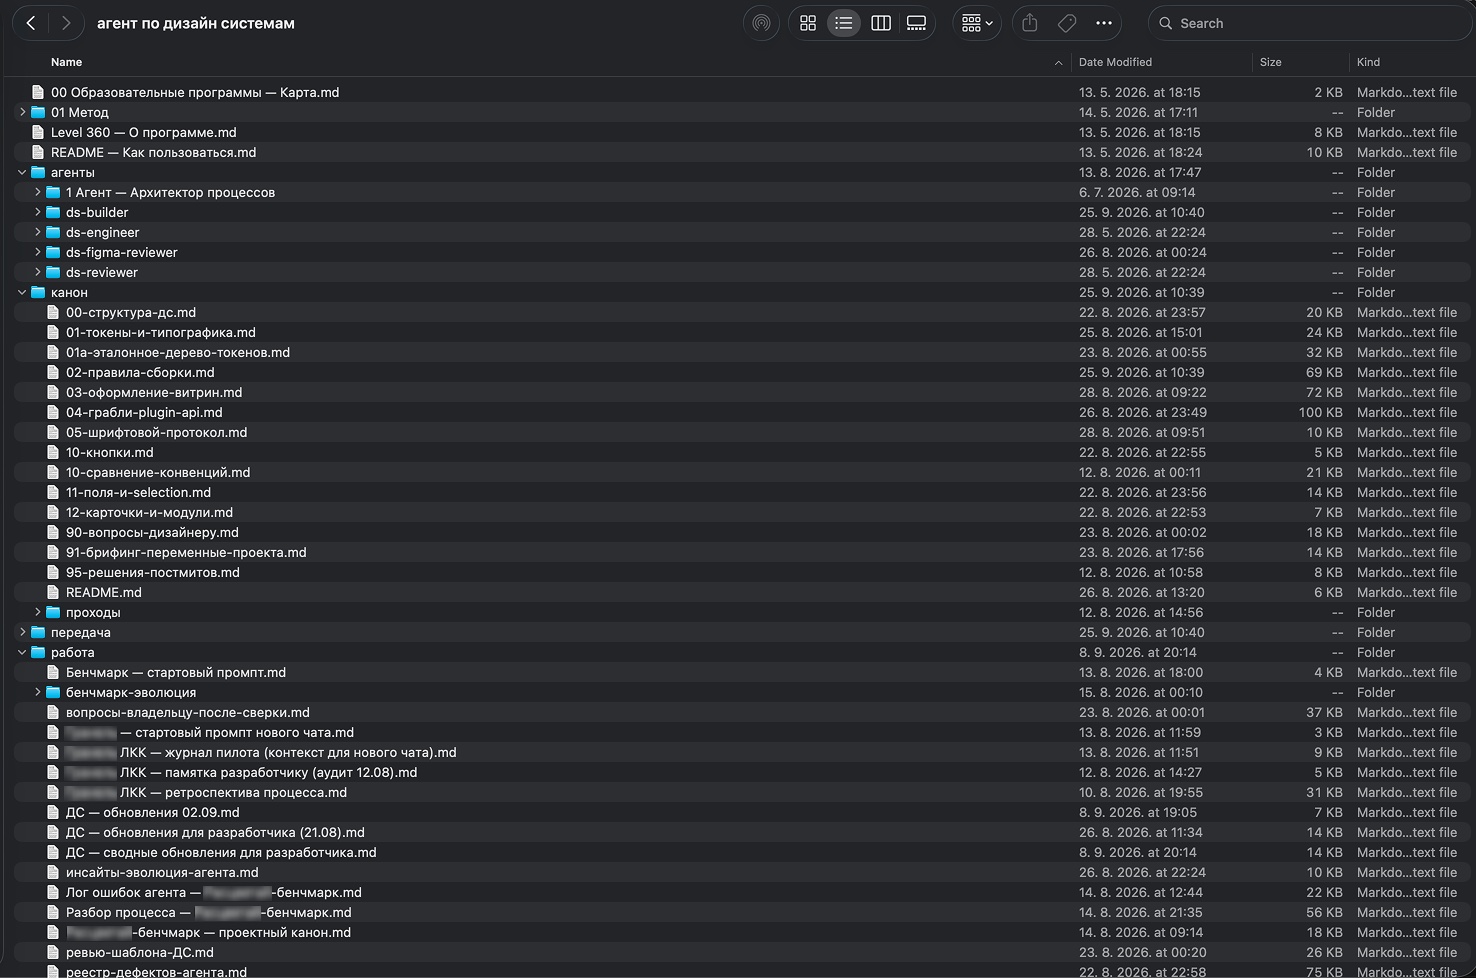
Task: Select file icon of 04-грабли-plugin-api.md
Action: pos(53,412)
